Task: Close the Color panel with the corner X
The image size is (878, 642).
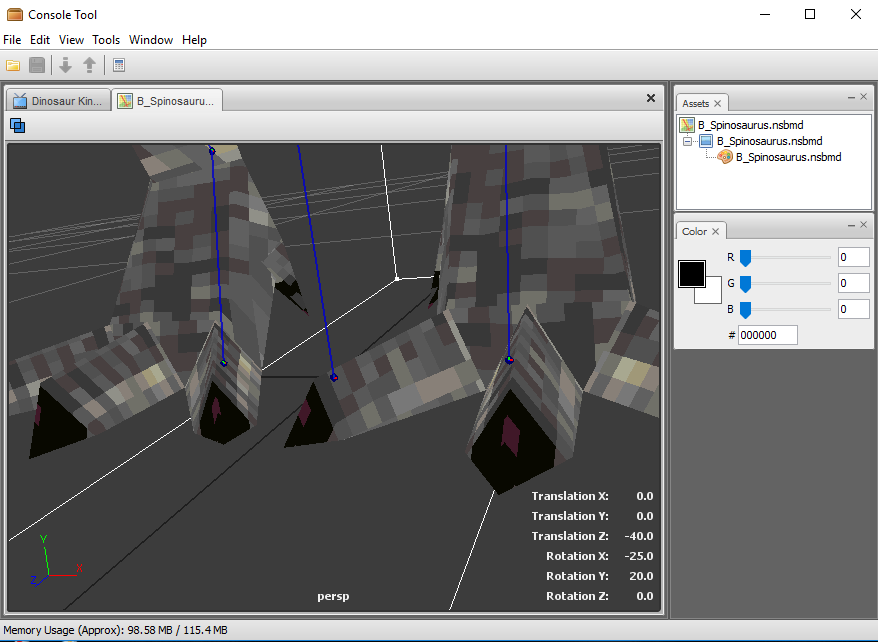Action: coord(864,225)
